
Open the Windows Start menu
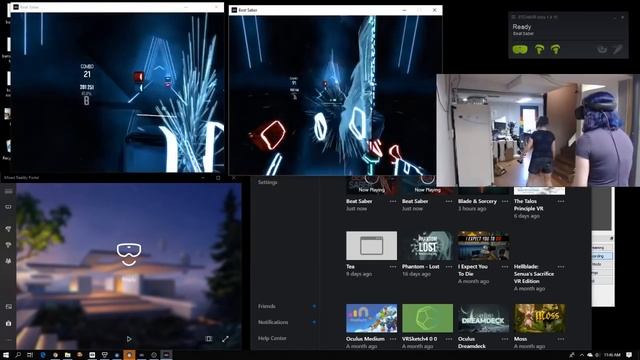pyautogui.click(x=6, y=355)
